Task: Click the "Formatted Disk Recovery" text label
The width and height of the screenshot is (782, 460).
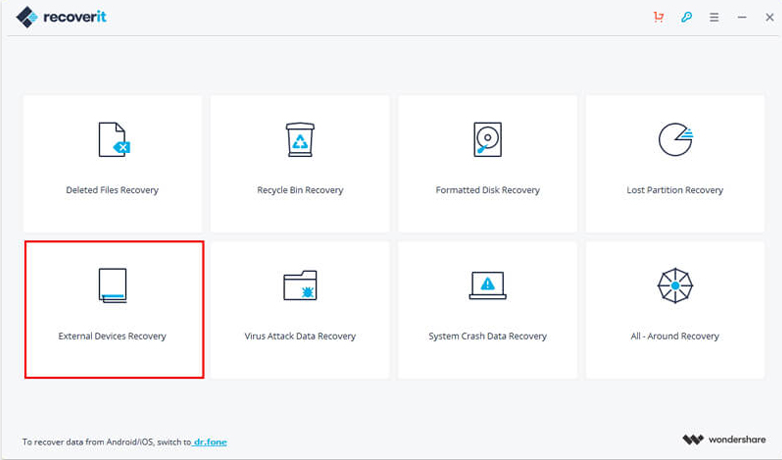Action: coord(487,190)
